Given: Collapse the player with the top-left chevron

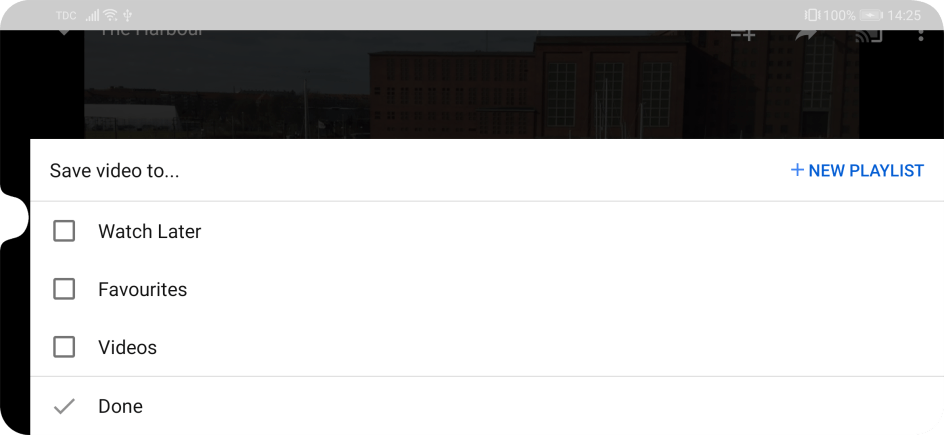Looking at the screenshot, I should [x=64, y=32].
